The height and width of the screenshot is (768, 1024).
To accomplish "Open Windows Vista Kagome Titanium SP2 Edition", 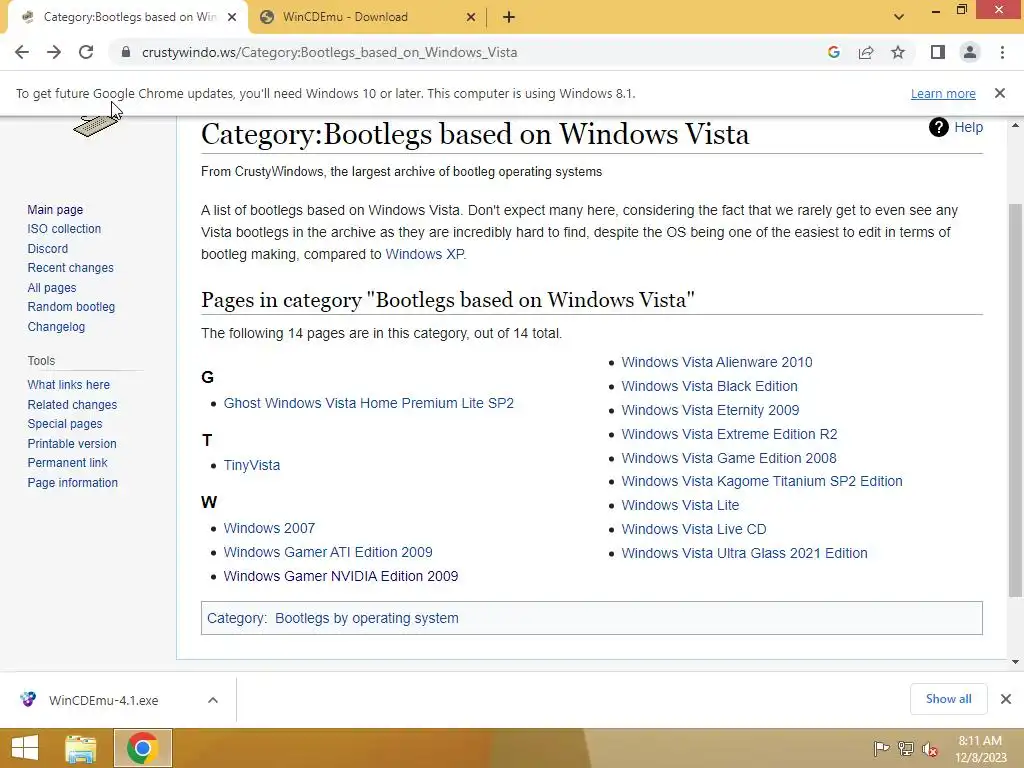I will (x=761, y=481).
